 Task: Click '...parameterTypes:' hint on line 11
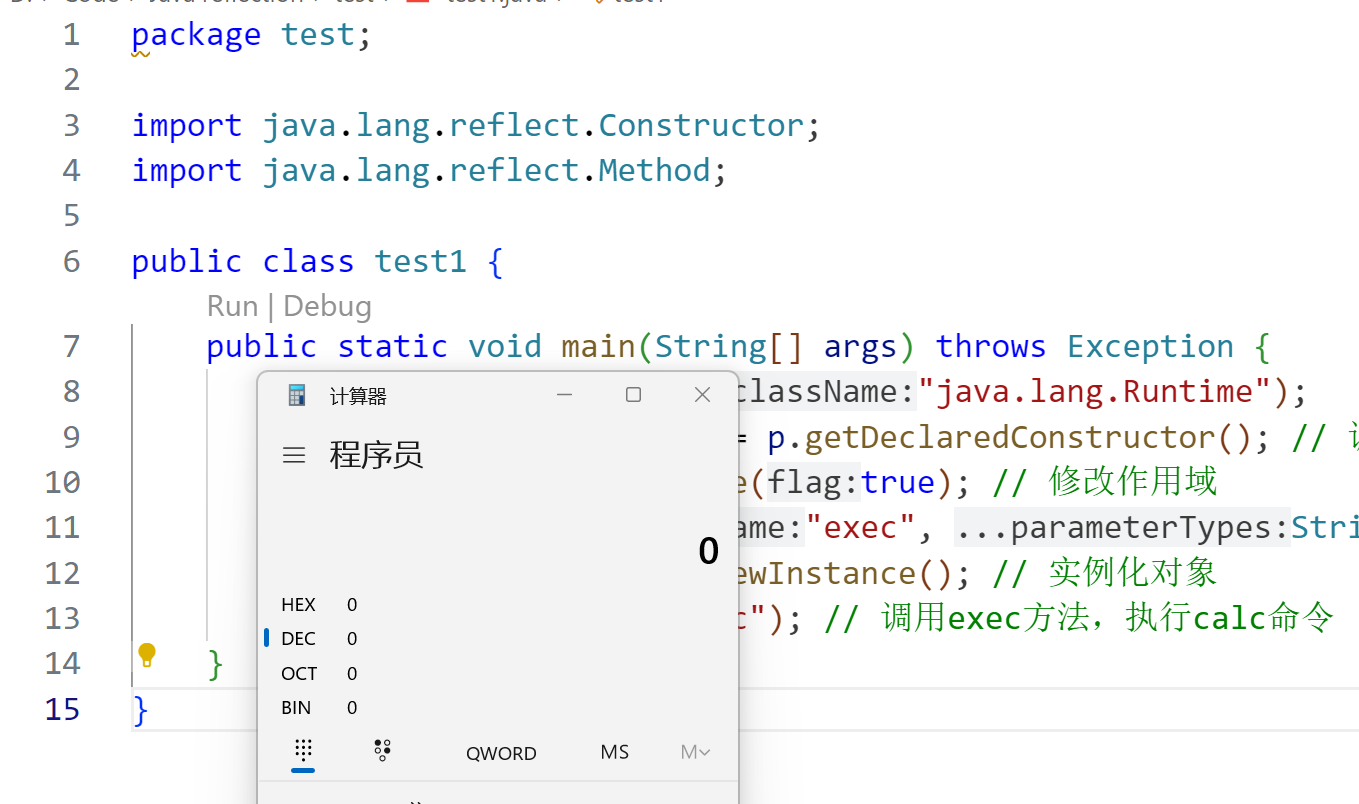coord(1122,528)
